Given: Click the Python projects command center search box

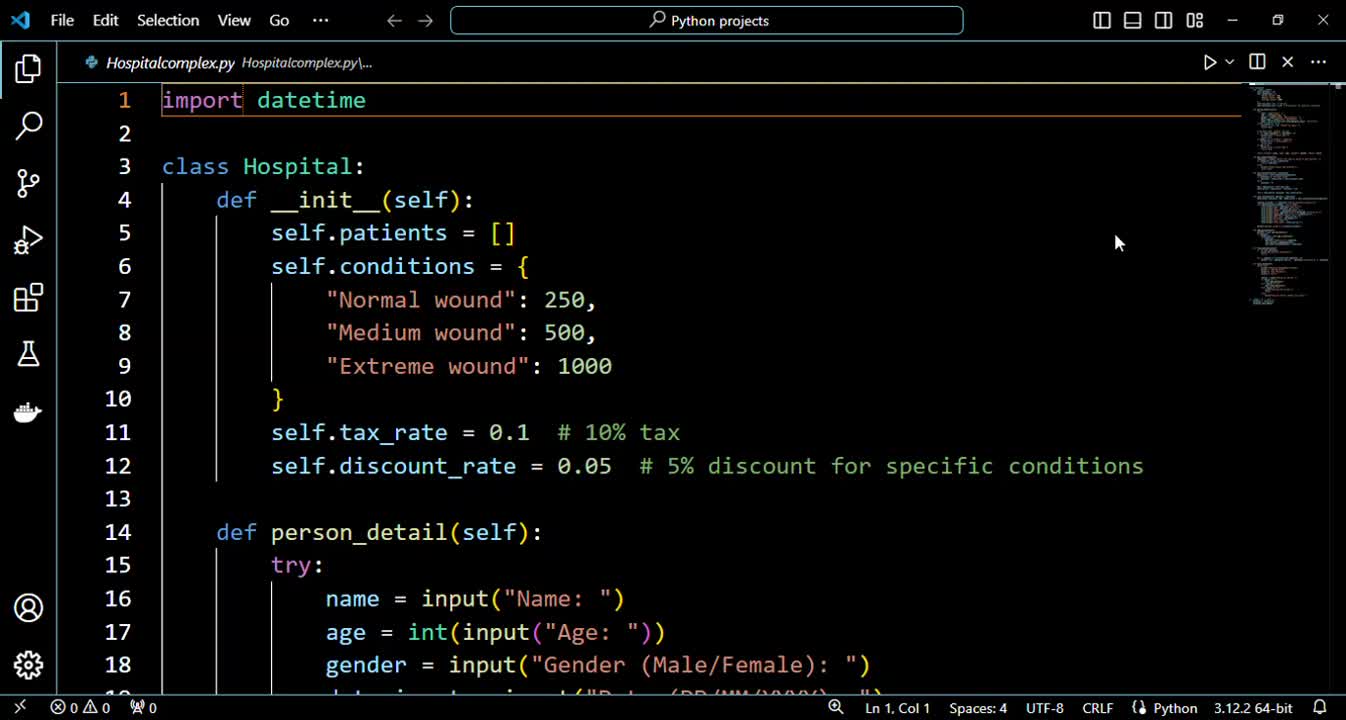Looking at the screenshot, I should tap(707, 20).
